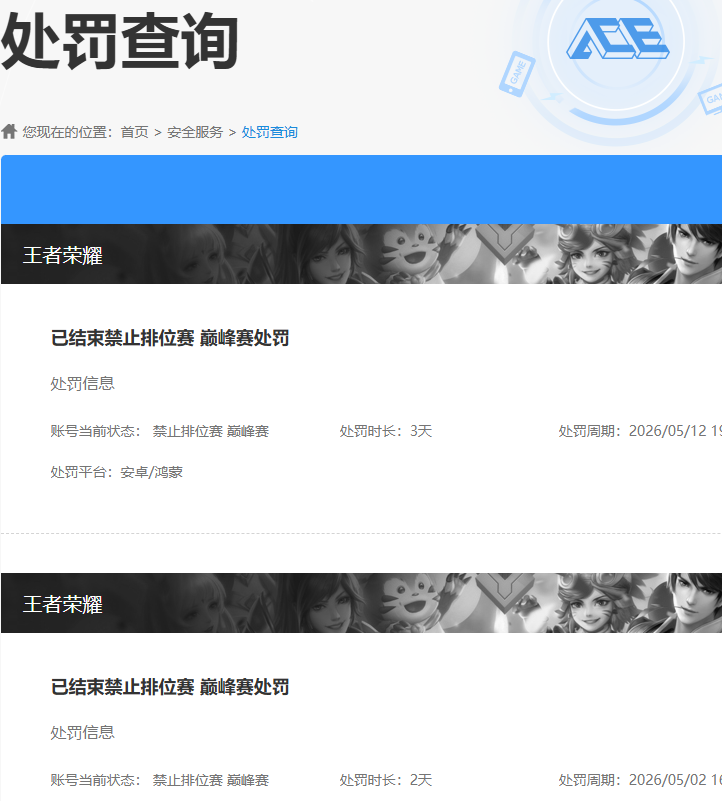Click the 处罚查询 page heading
This screenshot has width=722, height=801.
click(x=120, y=42)
